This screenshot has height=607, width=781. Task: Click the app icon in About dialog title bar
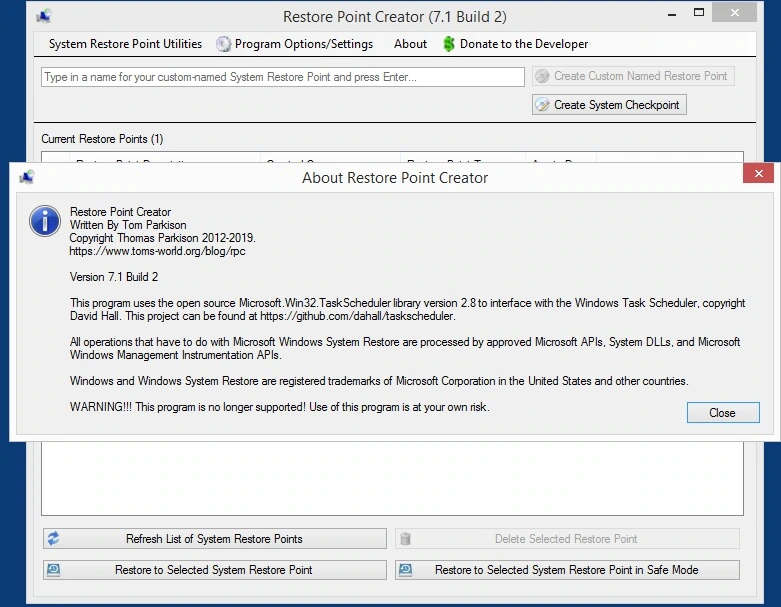pos(27,177)
